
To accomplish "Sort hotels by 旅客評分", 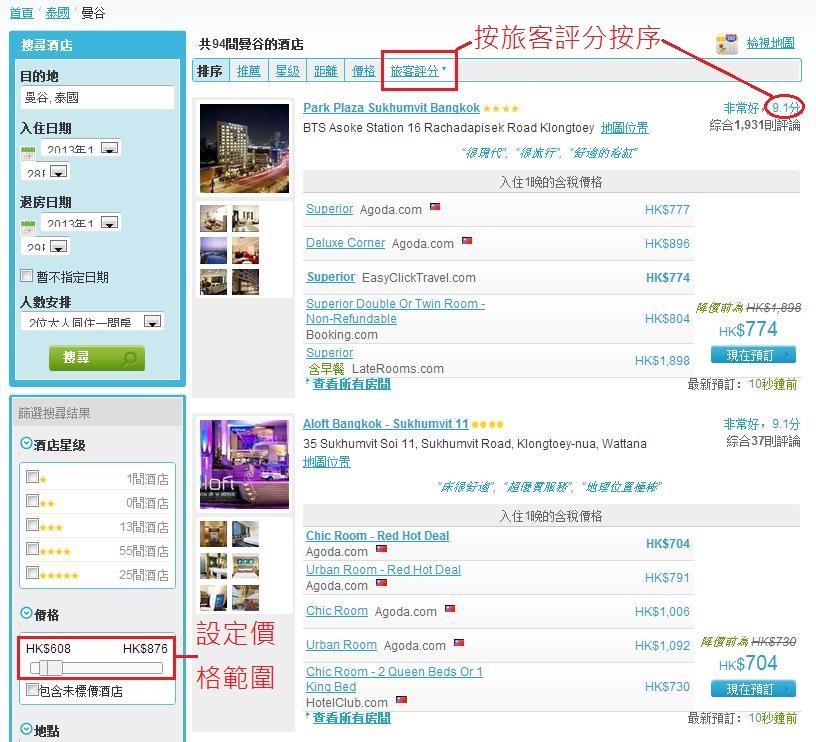I will click(x=415, y=71).
